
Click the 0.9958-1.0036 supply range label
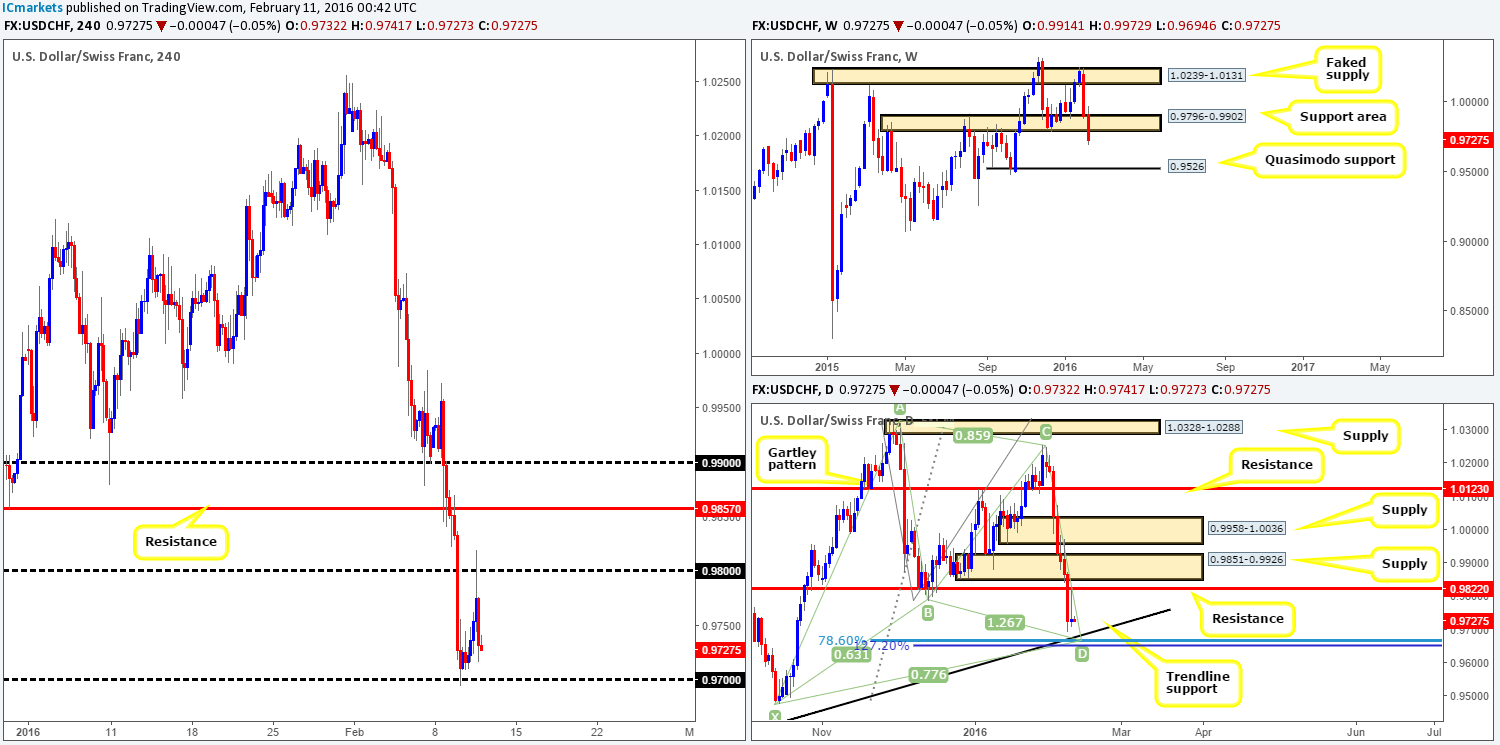click(x=1246, y=529)
